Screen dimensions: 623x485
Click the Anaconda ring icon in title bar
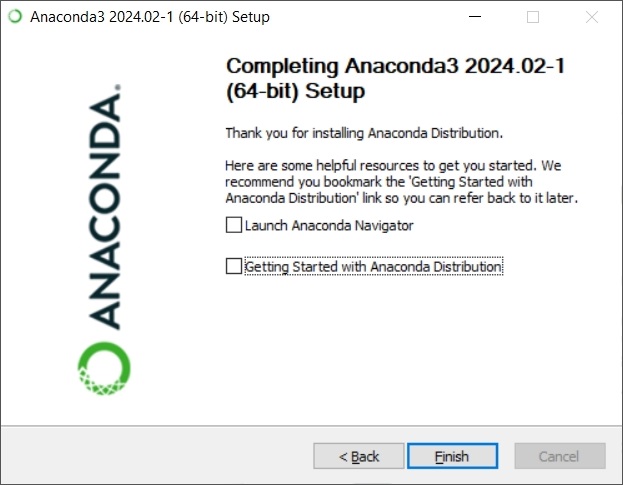pyautogui.click(x=15, y=17)
